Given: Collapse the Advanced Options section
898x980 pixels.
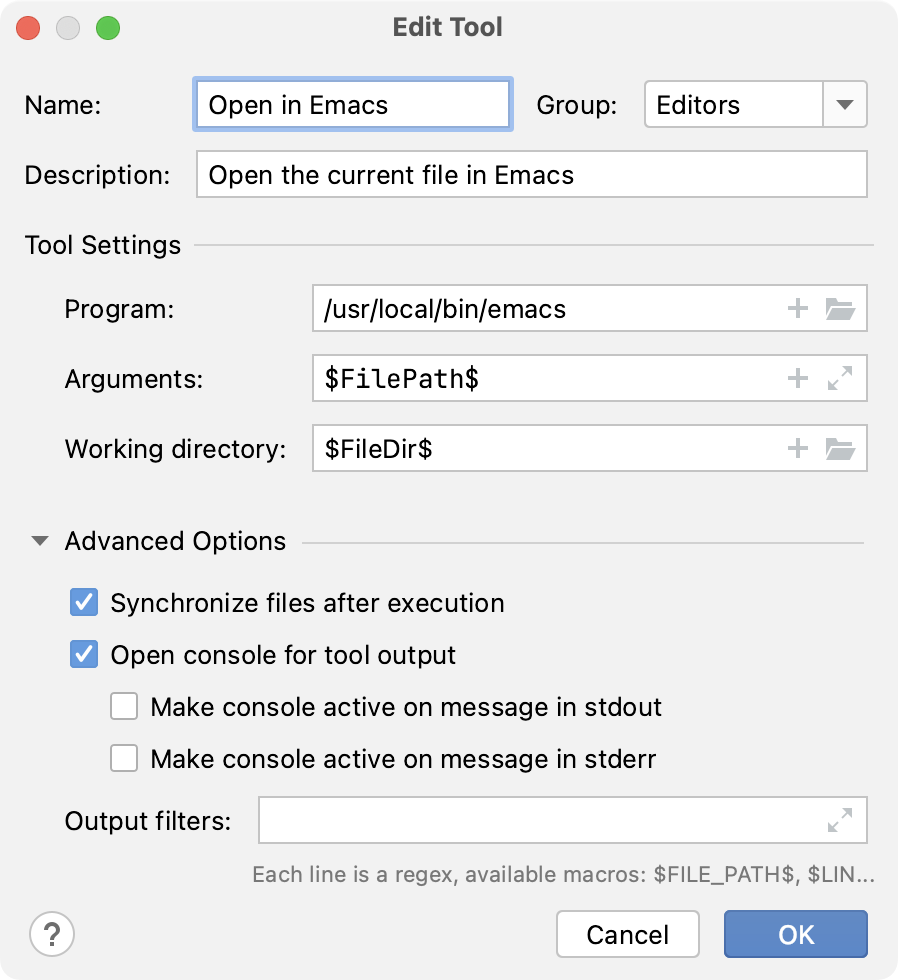Looking at the screenshot, I should click(x=39, y=541).
